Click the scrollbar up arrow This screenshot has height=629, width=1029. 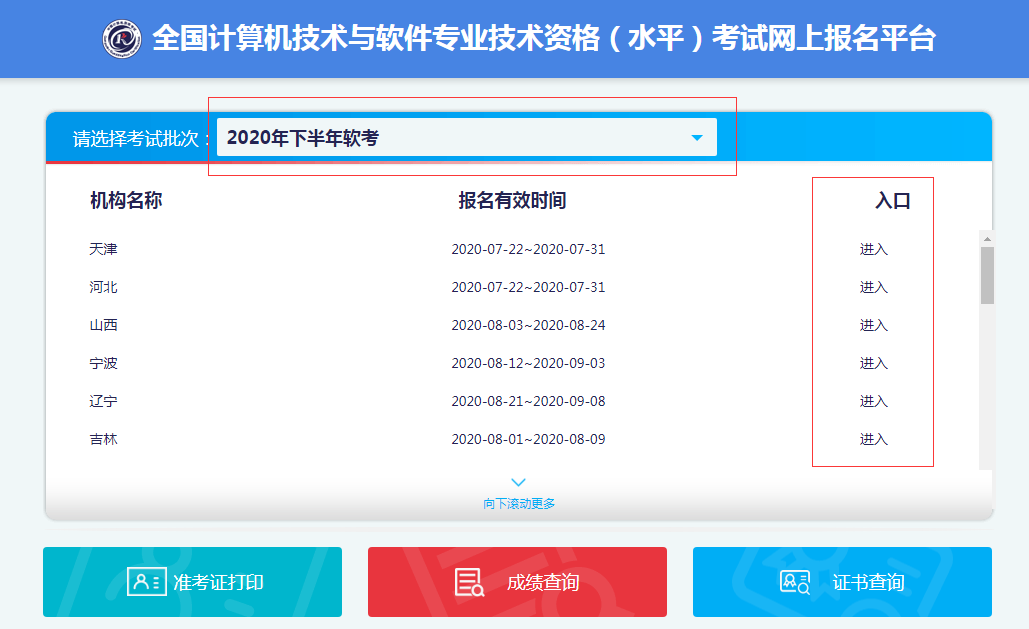(x=987, y=239)
